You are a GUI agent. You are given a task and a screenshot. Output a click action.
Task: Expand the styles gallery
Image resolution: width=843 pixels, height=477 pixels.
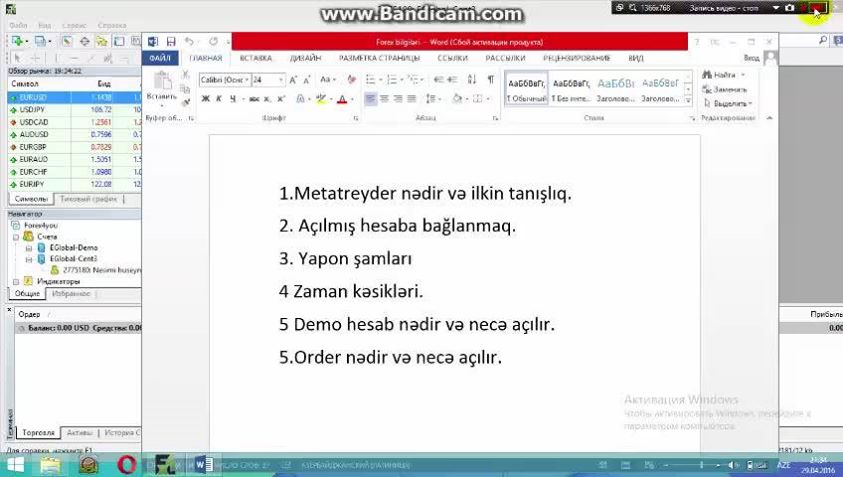688,101
